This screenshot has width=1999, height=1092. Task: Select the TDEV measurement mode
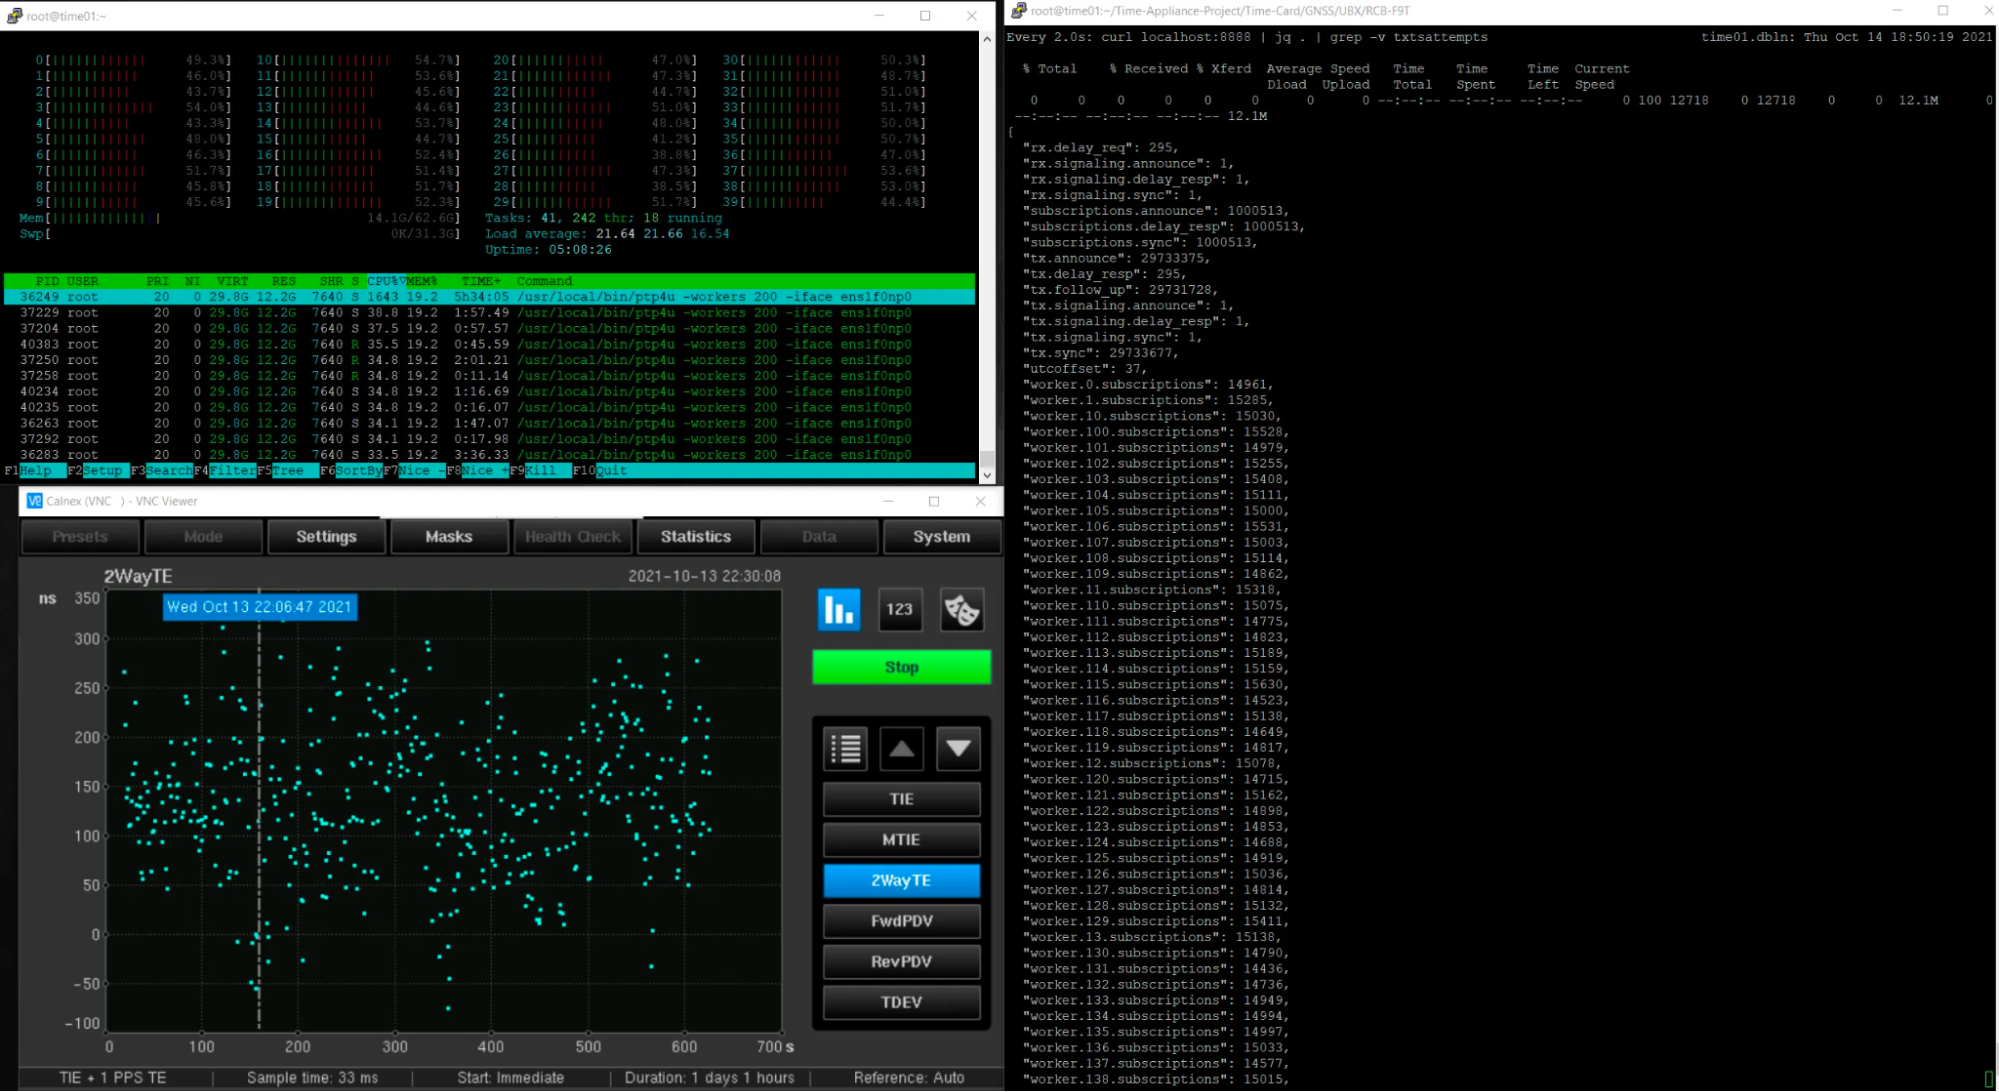tap(901, 1002)
